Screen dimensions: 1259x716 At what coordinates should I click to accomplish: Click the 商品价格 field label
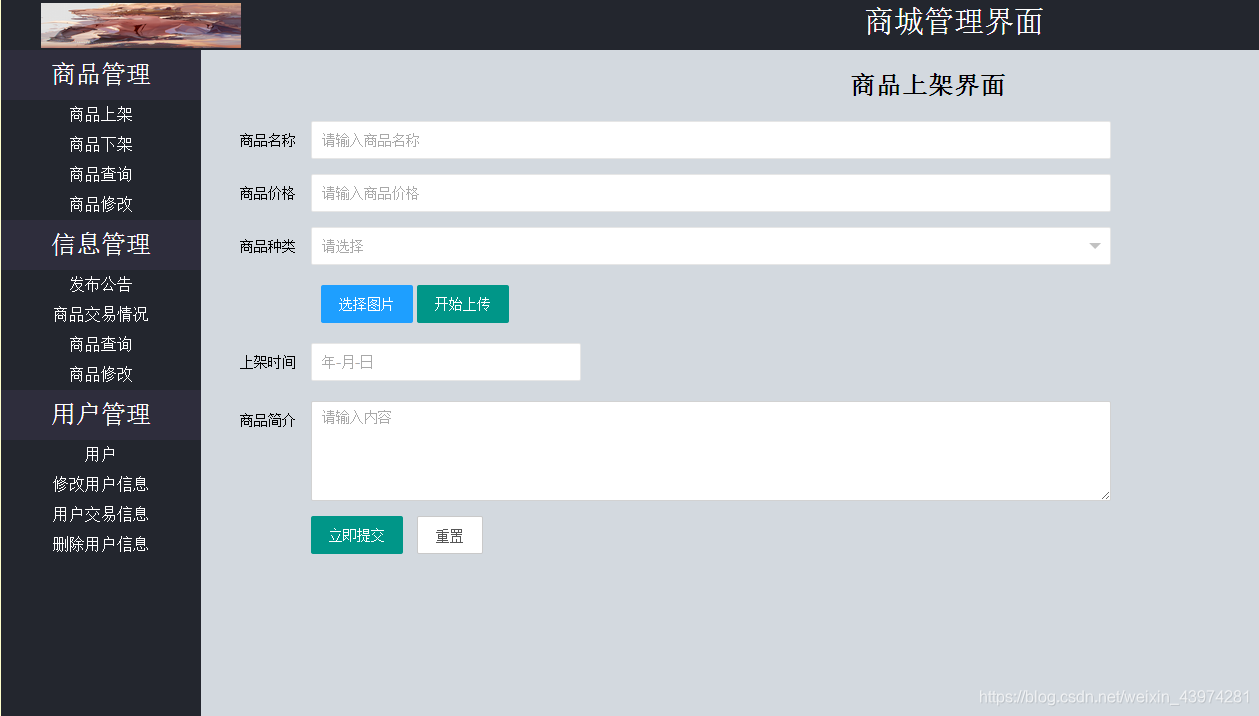[267, 194]
